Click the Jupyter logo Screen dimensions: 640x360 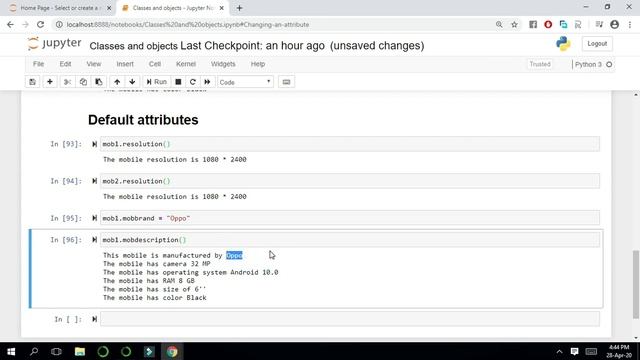(x=54, y=43)
